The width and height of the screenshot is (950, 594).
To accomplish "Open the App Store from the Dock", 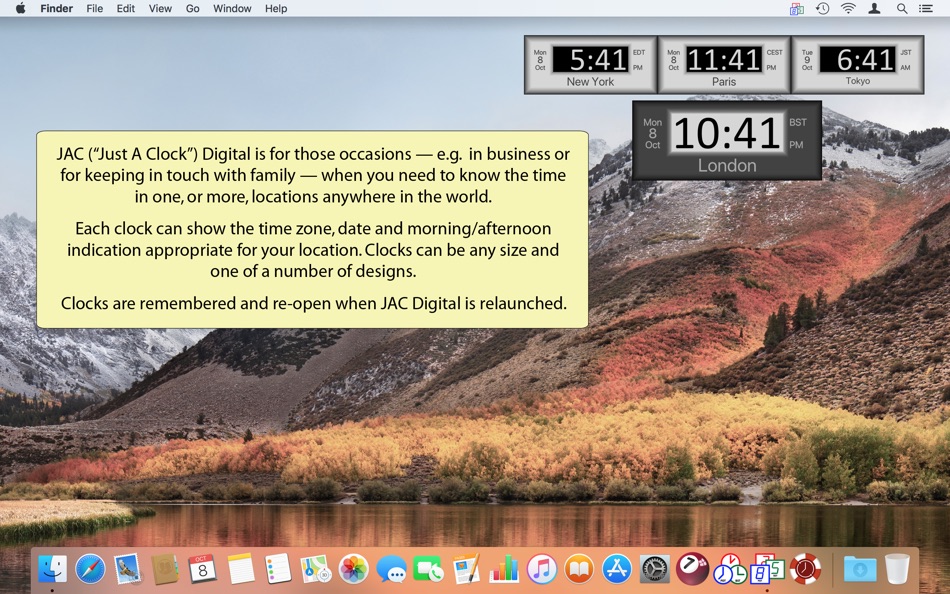I will pyautogui.click(x=616, y=570).
